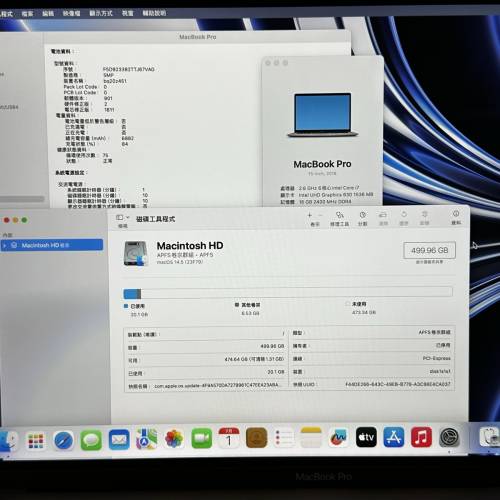
Task: Click the white free-space legend square
Action: click(348, 304)
